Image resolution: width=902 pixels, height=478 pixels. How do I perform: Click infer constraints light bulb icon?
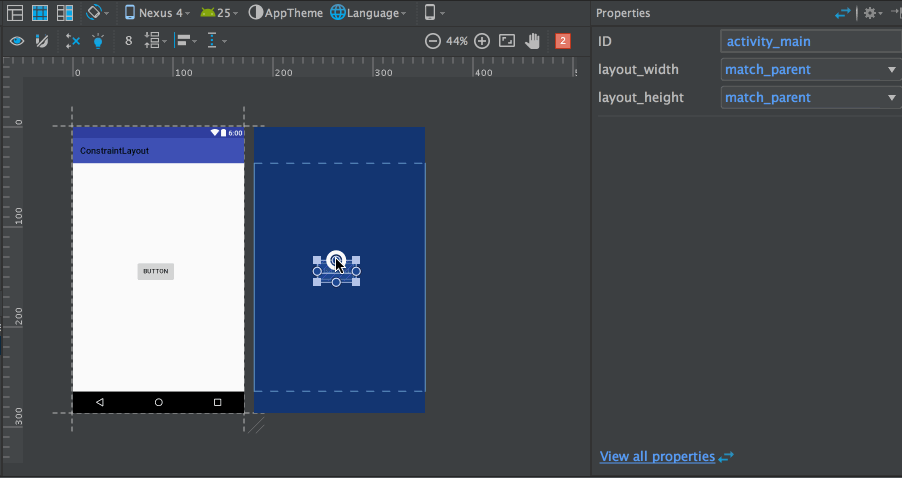point(98,41)
